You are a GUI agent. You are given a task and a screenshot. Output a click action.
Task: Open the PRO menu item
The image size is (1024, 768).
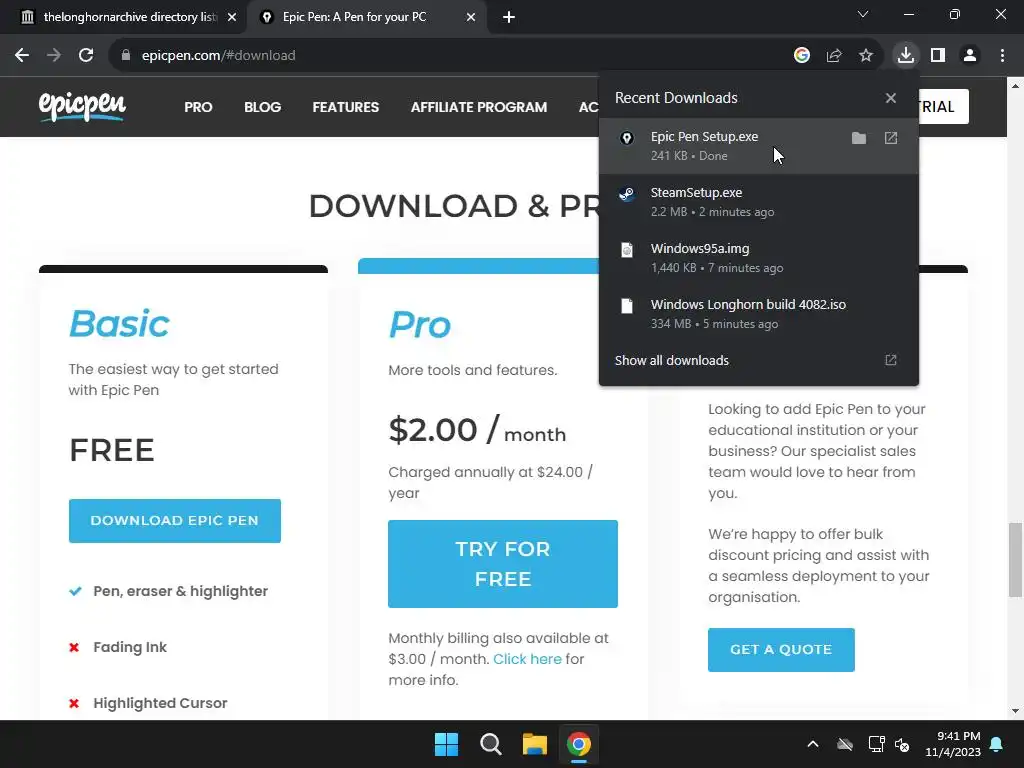pos(198,107)
